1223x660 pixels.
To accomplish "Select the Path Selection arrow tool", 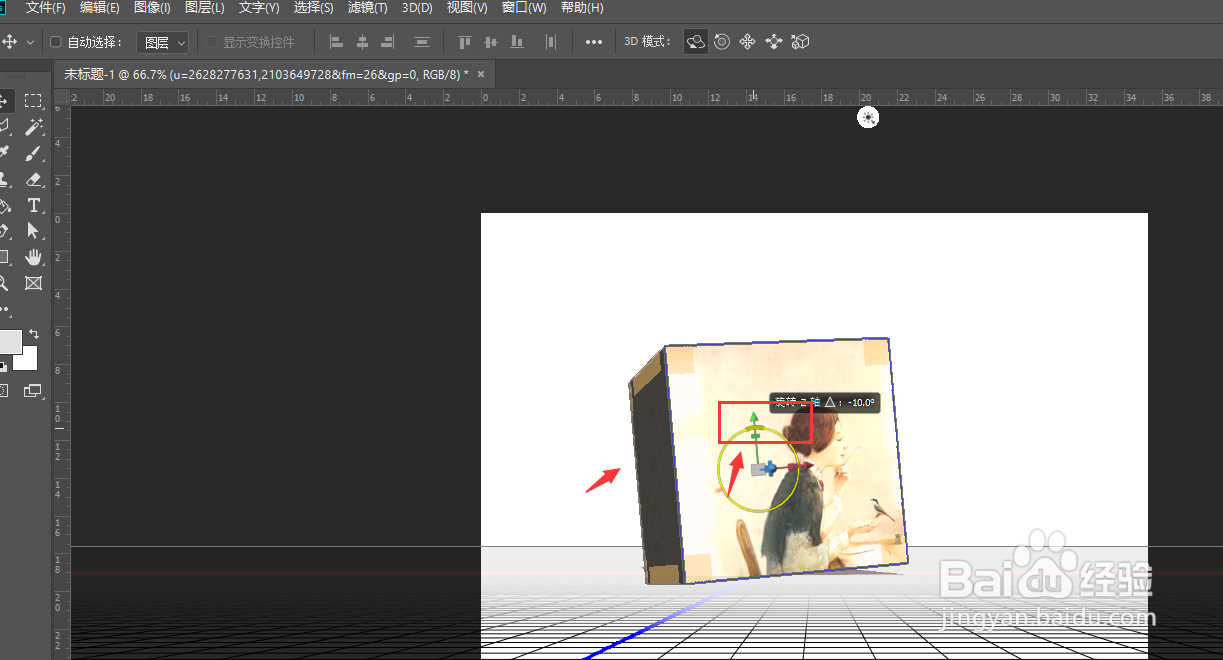I will (33, 231).
